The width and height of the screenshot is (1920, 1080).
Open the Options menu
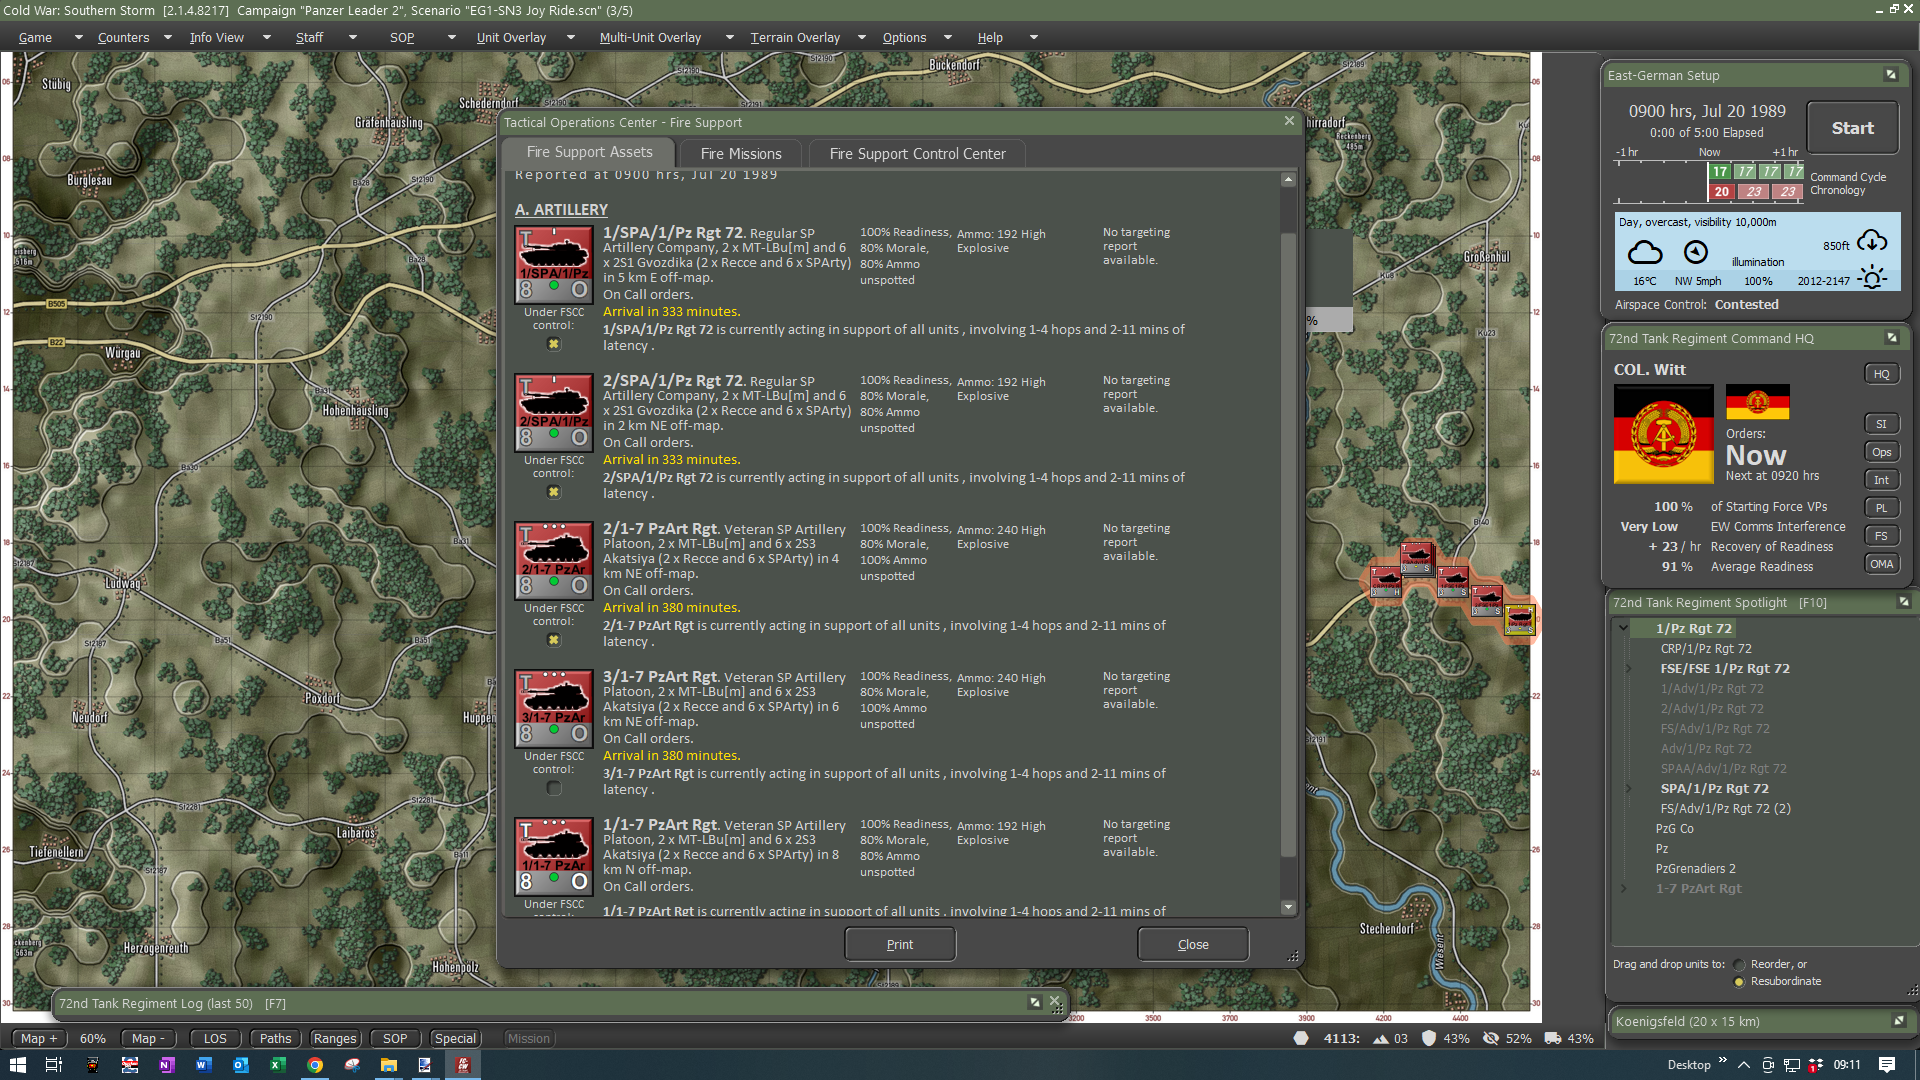904,38
